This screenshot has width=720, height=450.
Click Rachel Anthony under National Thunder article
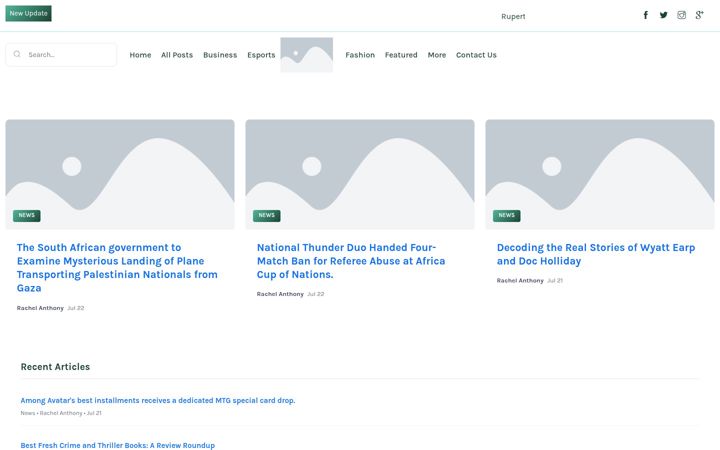pyautogui.click(x=280, y=294)
